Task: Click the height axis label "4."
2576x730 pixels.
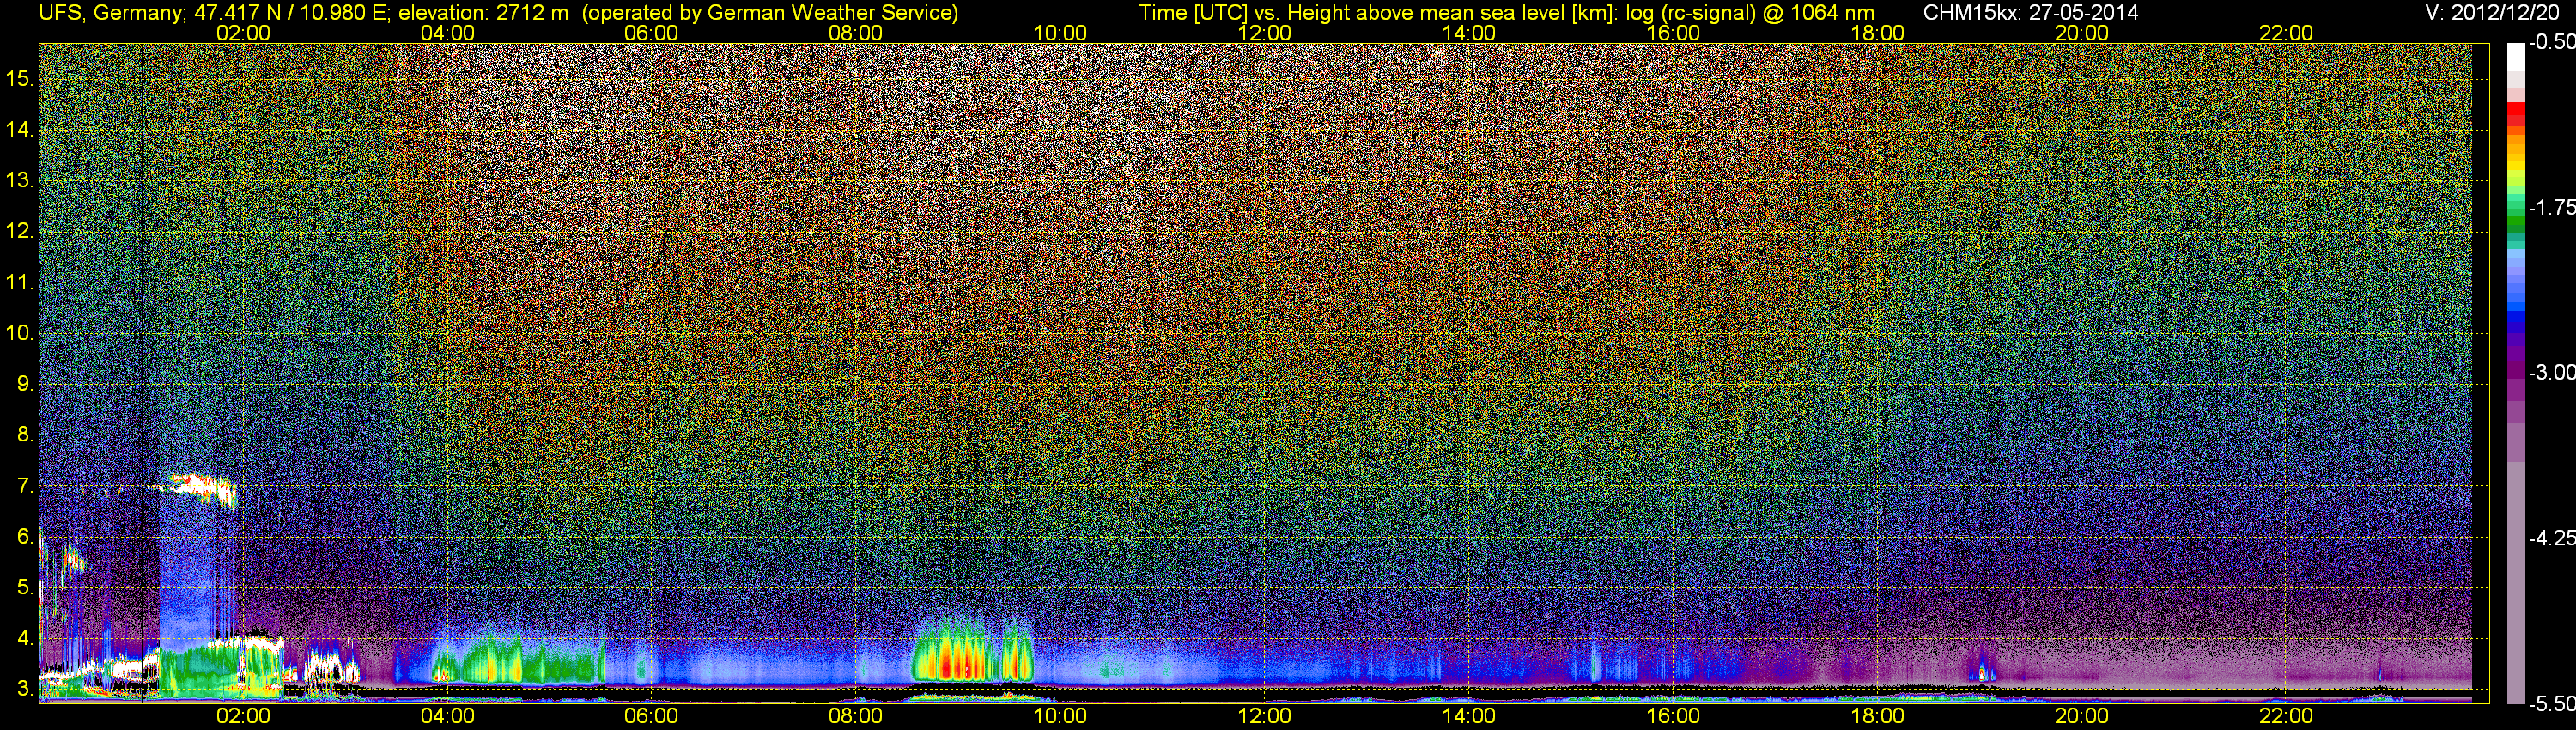Action: tap(25, 638)
